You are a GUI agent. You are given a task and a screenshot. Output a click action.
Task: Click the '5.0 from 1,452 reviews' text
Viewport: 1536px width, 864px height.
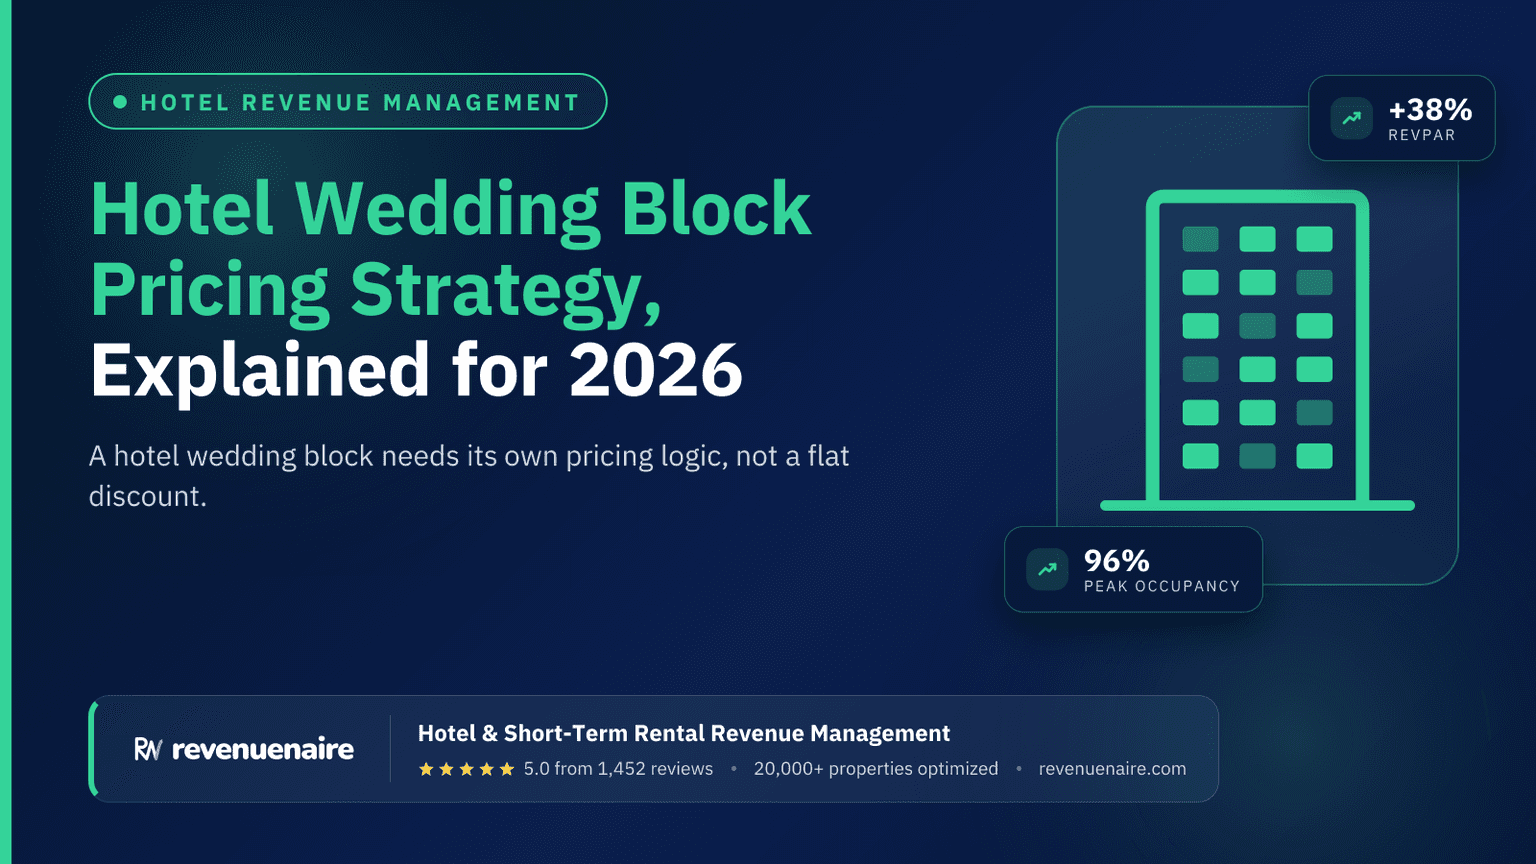tap(618, 769)
